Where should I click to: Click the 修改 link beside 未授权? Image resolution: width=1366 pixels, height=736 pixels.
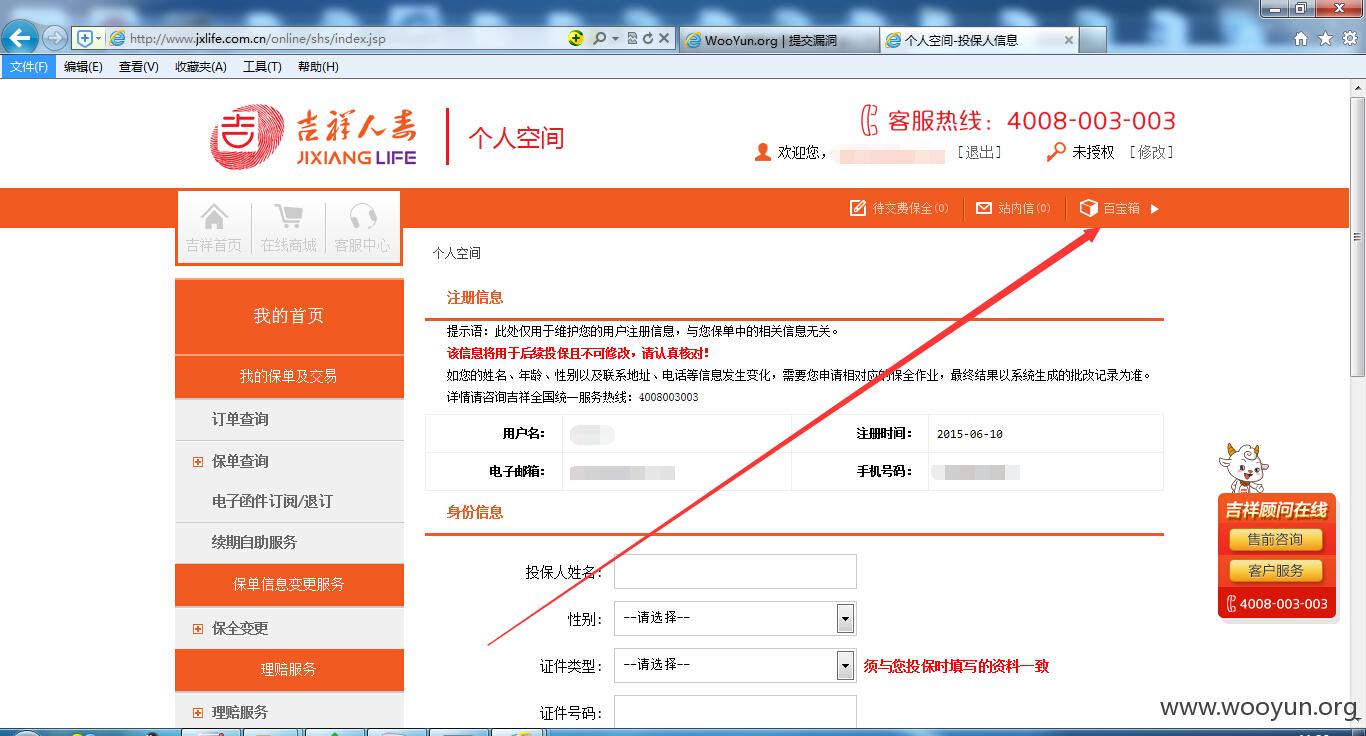[x=1151, y=152]
